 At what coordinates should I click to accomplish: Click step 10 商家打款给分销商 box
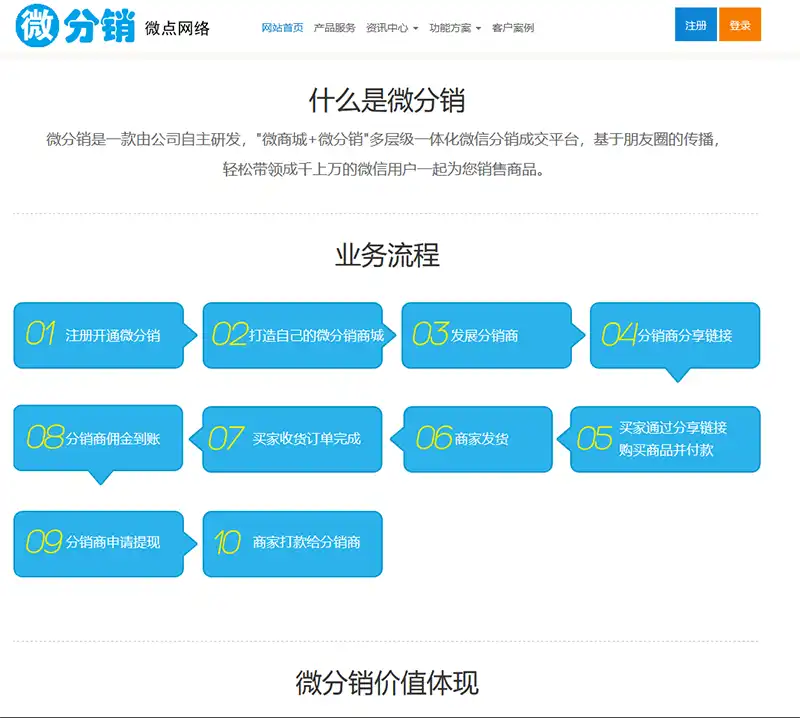(292, 543)
